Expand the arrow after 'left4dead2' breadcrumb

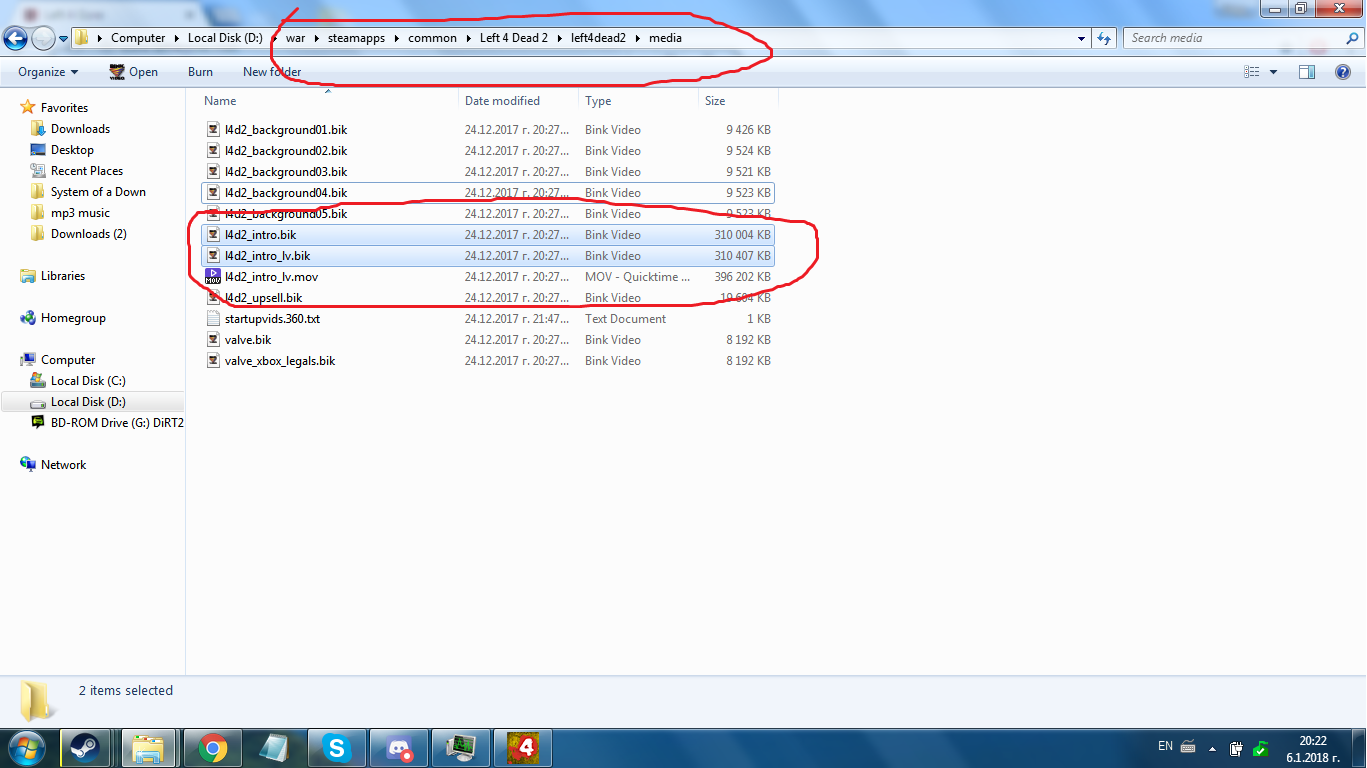[x=637, y=38]
